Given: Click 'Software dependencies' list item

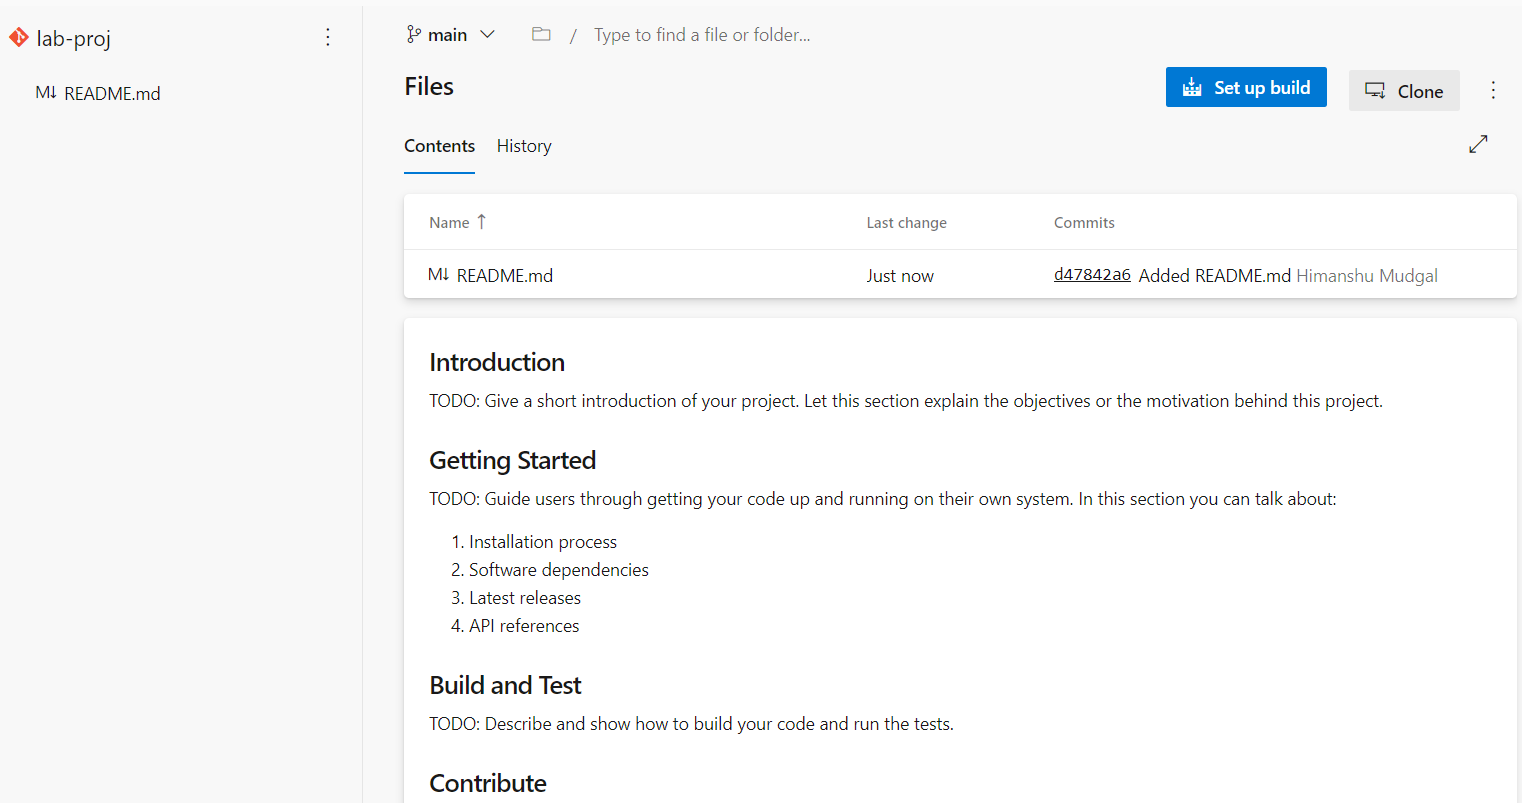Looking at the screenshot, I should click(559, 570).
